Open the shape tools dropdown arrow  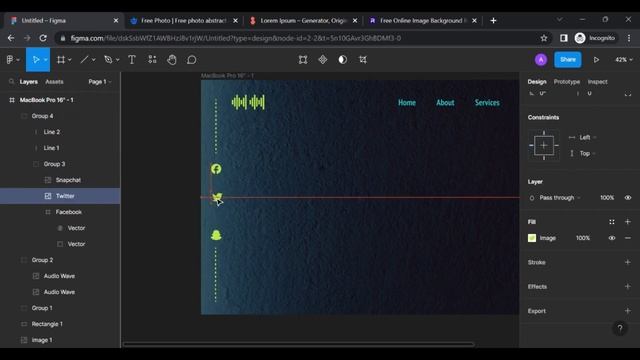pyautogui.click(x=93, y=60)
